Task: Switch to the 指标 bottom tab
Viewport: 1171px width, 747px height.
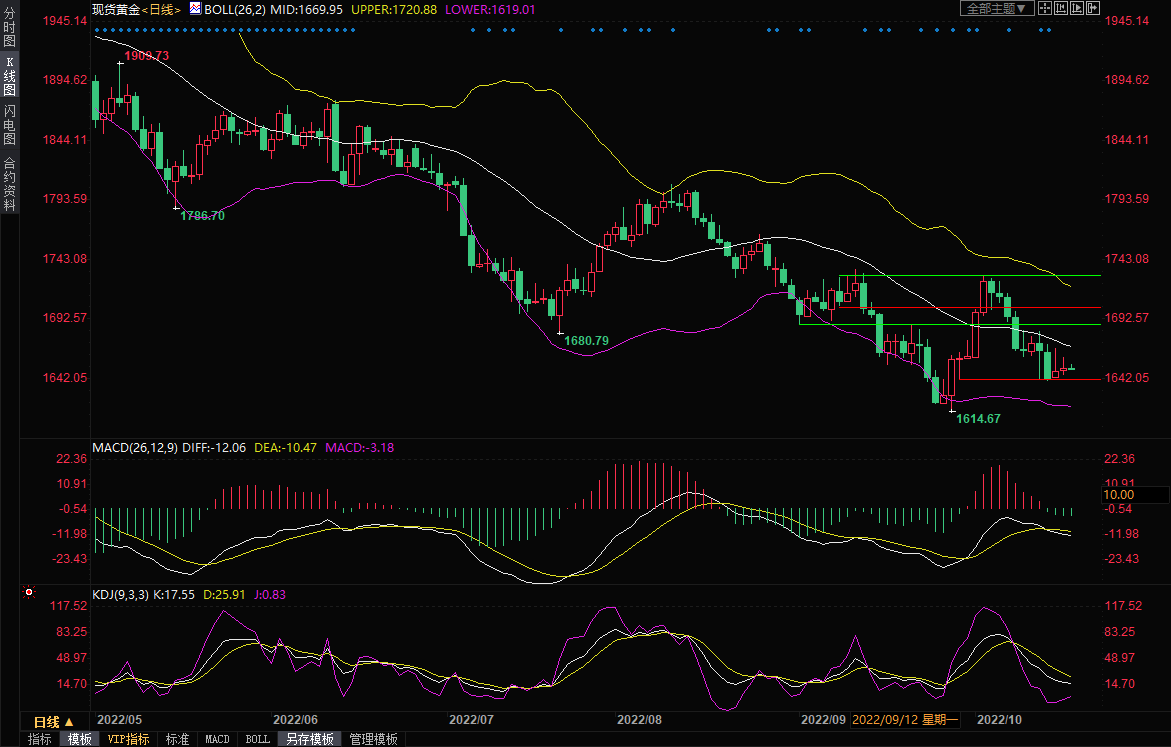Action: pos(40,739)
